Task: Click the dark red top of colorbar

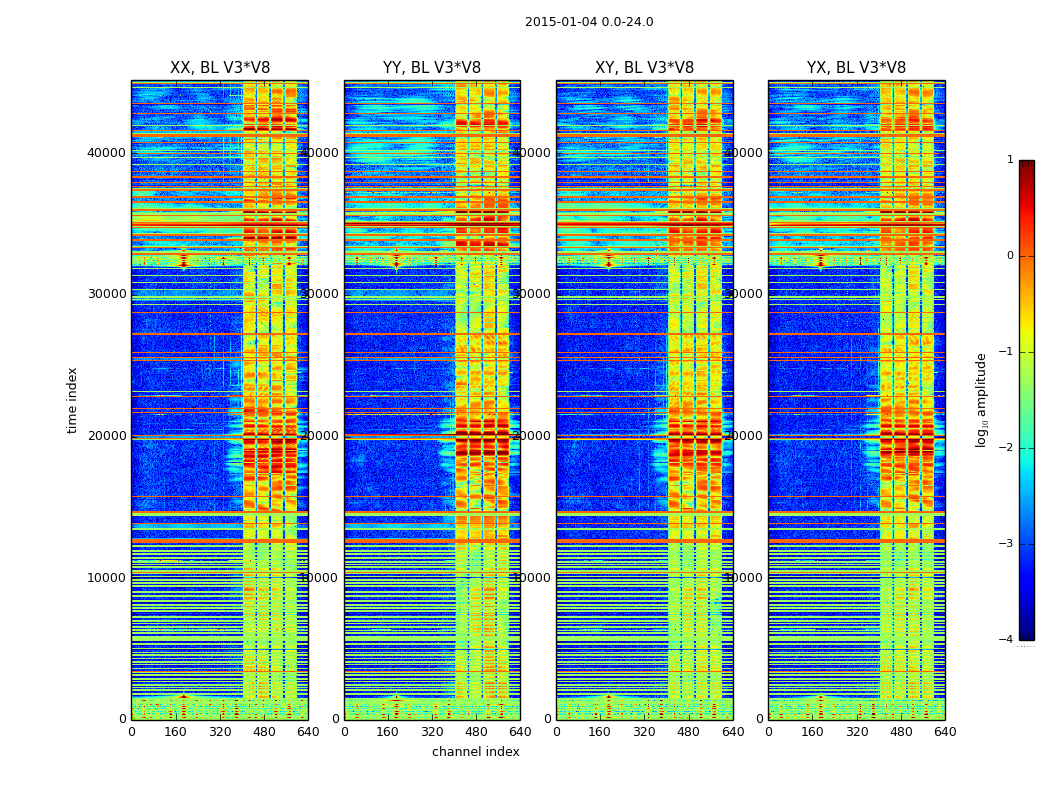Action: click(x=1027, y=165)
